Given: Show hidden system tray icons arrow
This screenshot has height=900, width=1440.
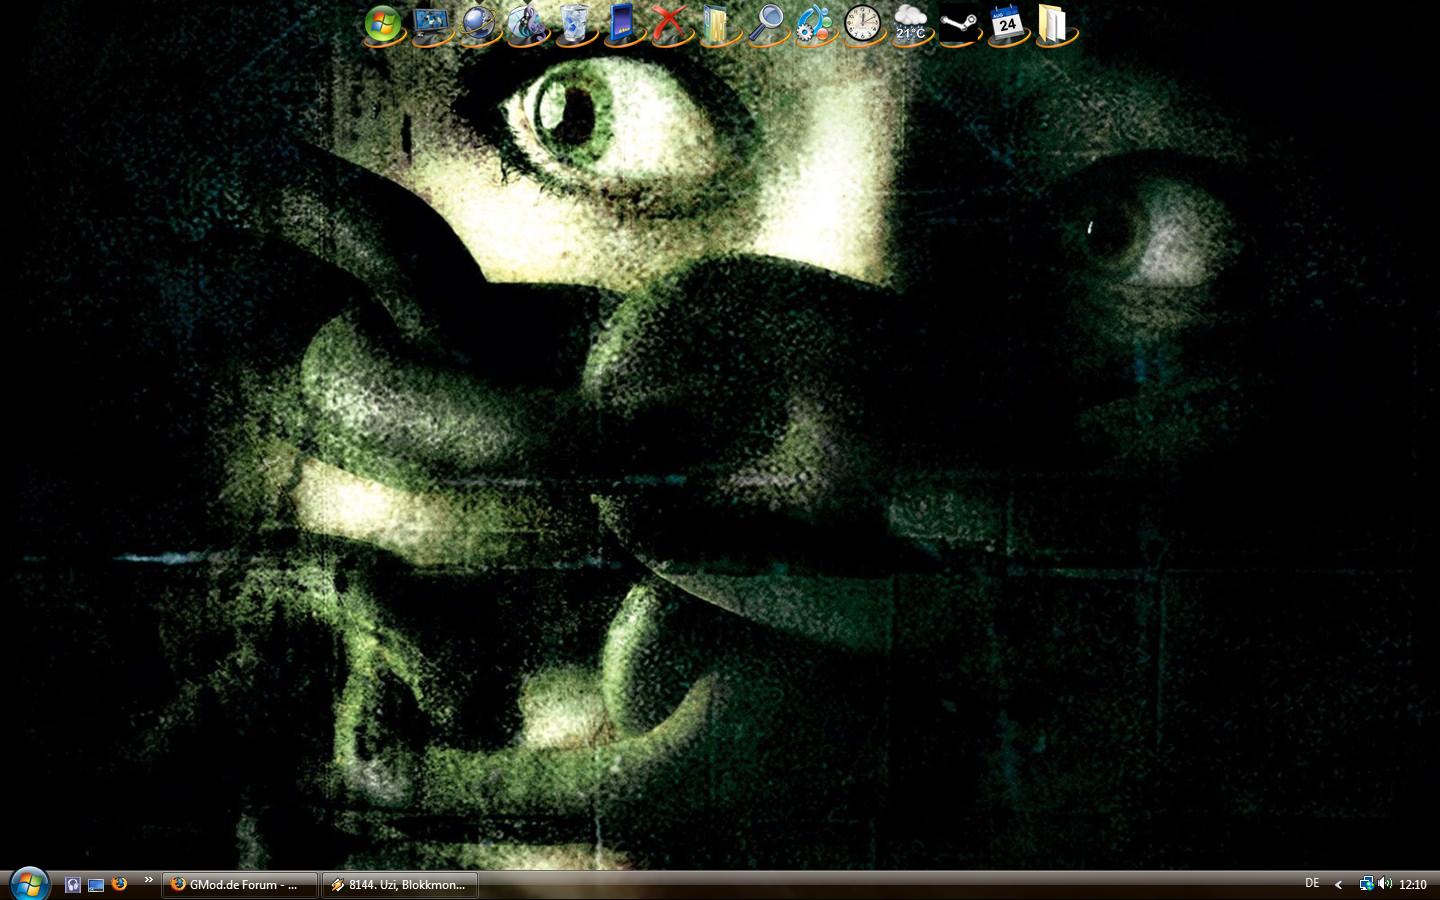Looking at the screenshot, I should [1338, 885].
